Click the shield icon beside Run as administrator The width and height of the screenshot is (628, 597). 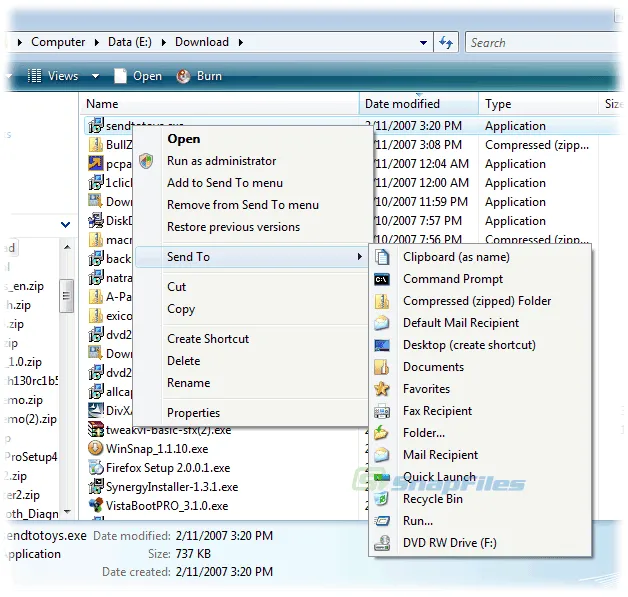(146, 161)
